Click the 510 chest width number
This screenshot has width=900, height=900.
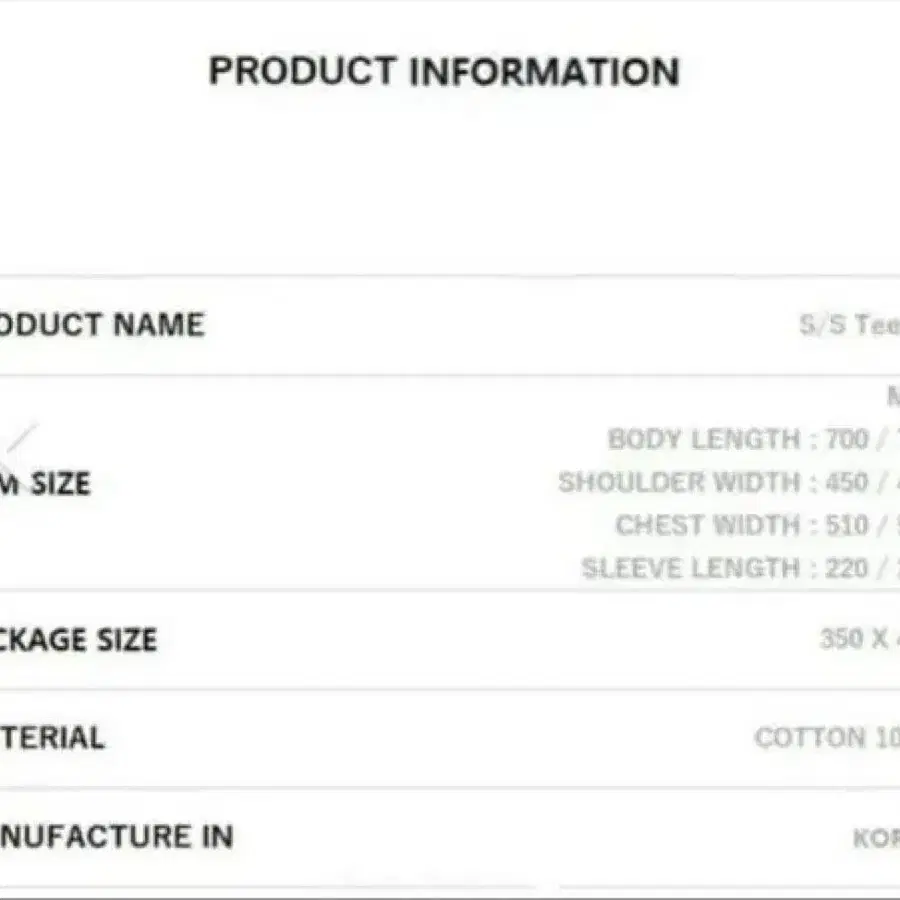point(847,525)
